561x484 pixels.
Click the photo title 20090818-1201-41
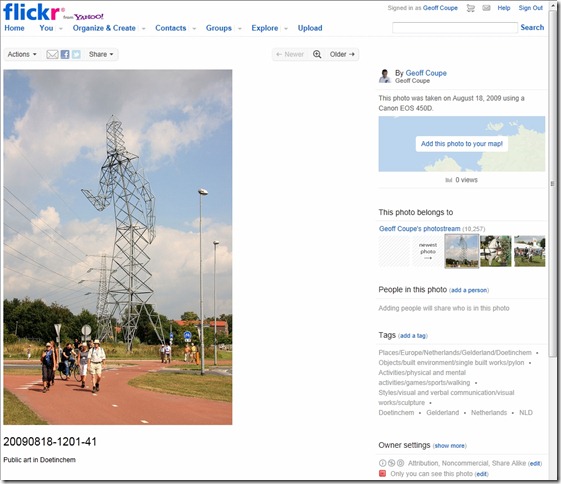[50, 442]
